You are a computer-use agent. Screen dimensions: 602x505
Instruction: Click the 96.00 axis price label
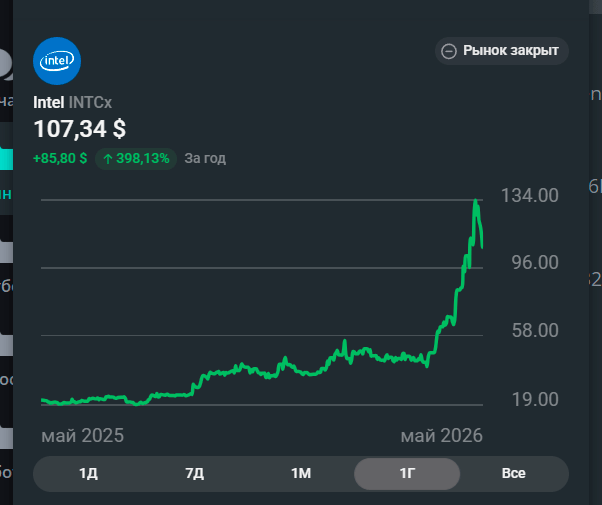click(x=535, y=262)
